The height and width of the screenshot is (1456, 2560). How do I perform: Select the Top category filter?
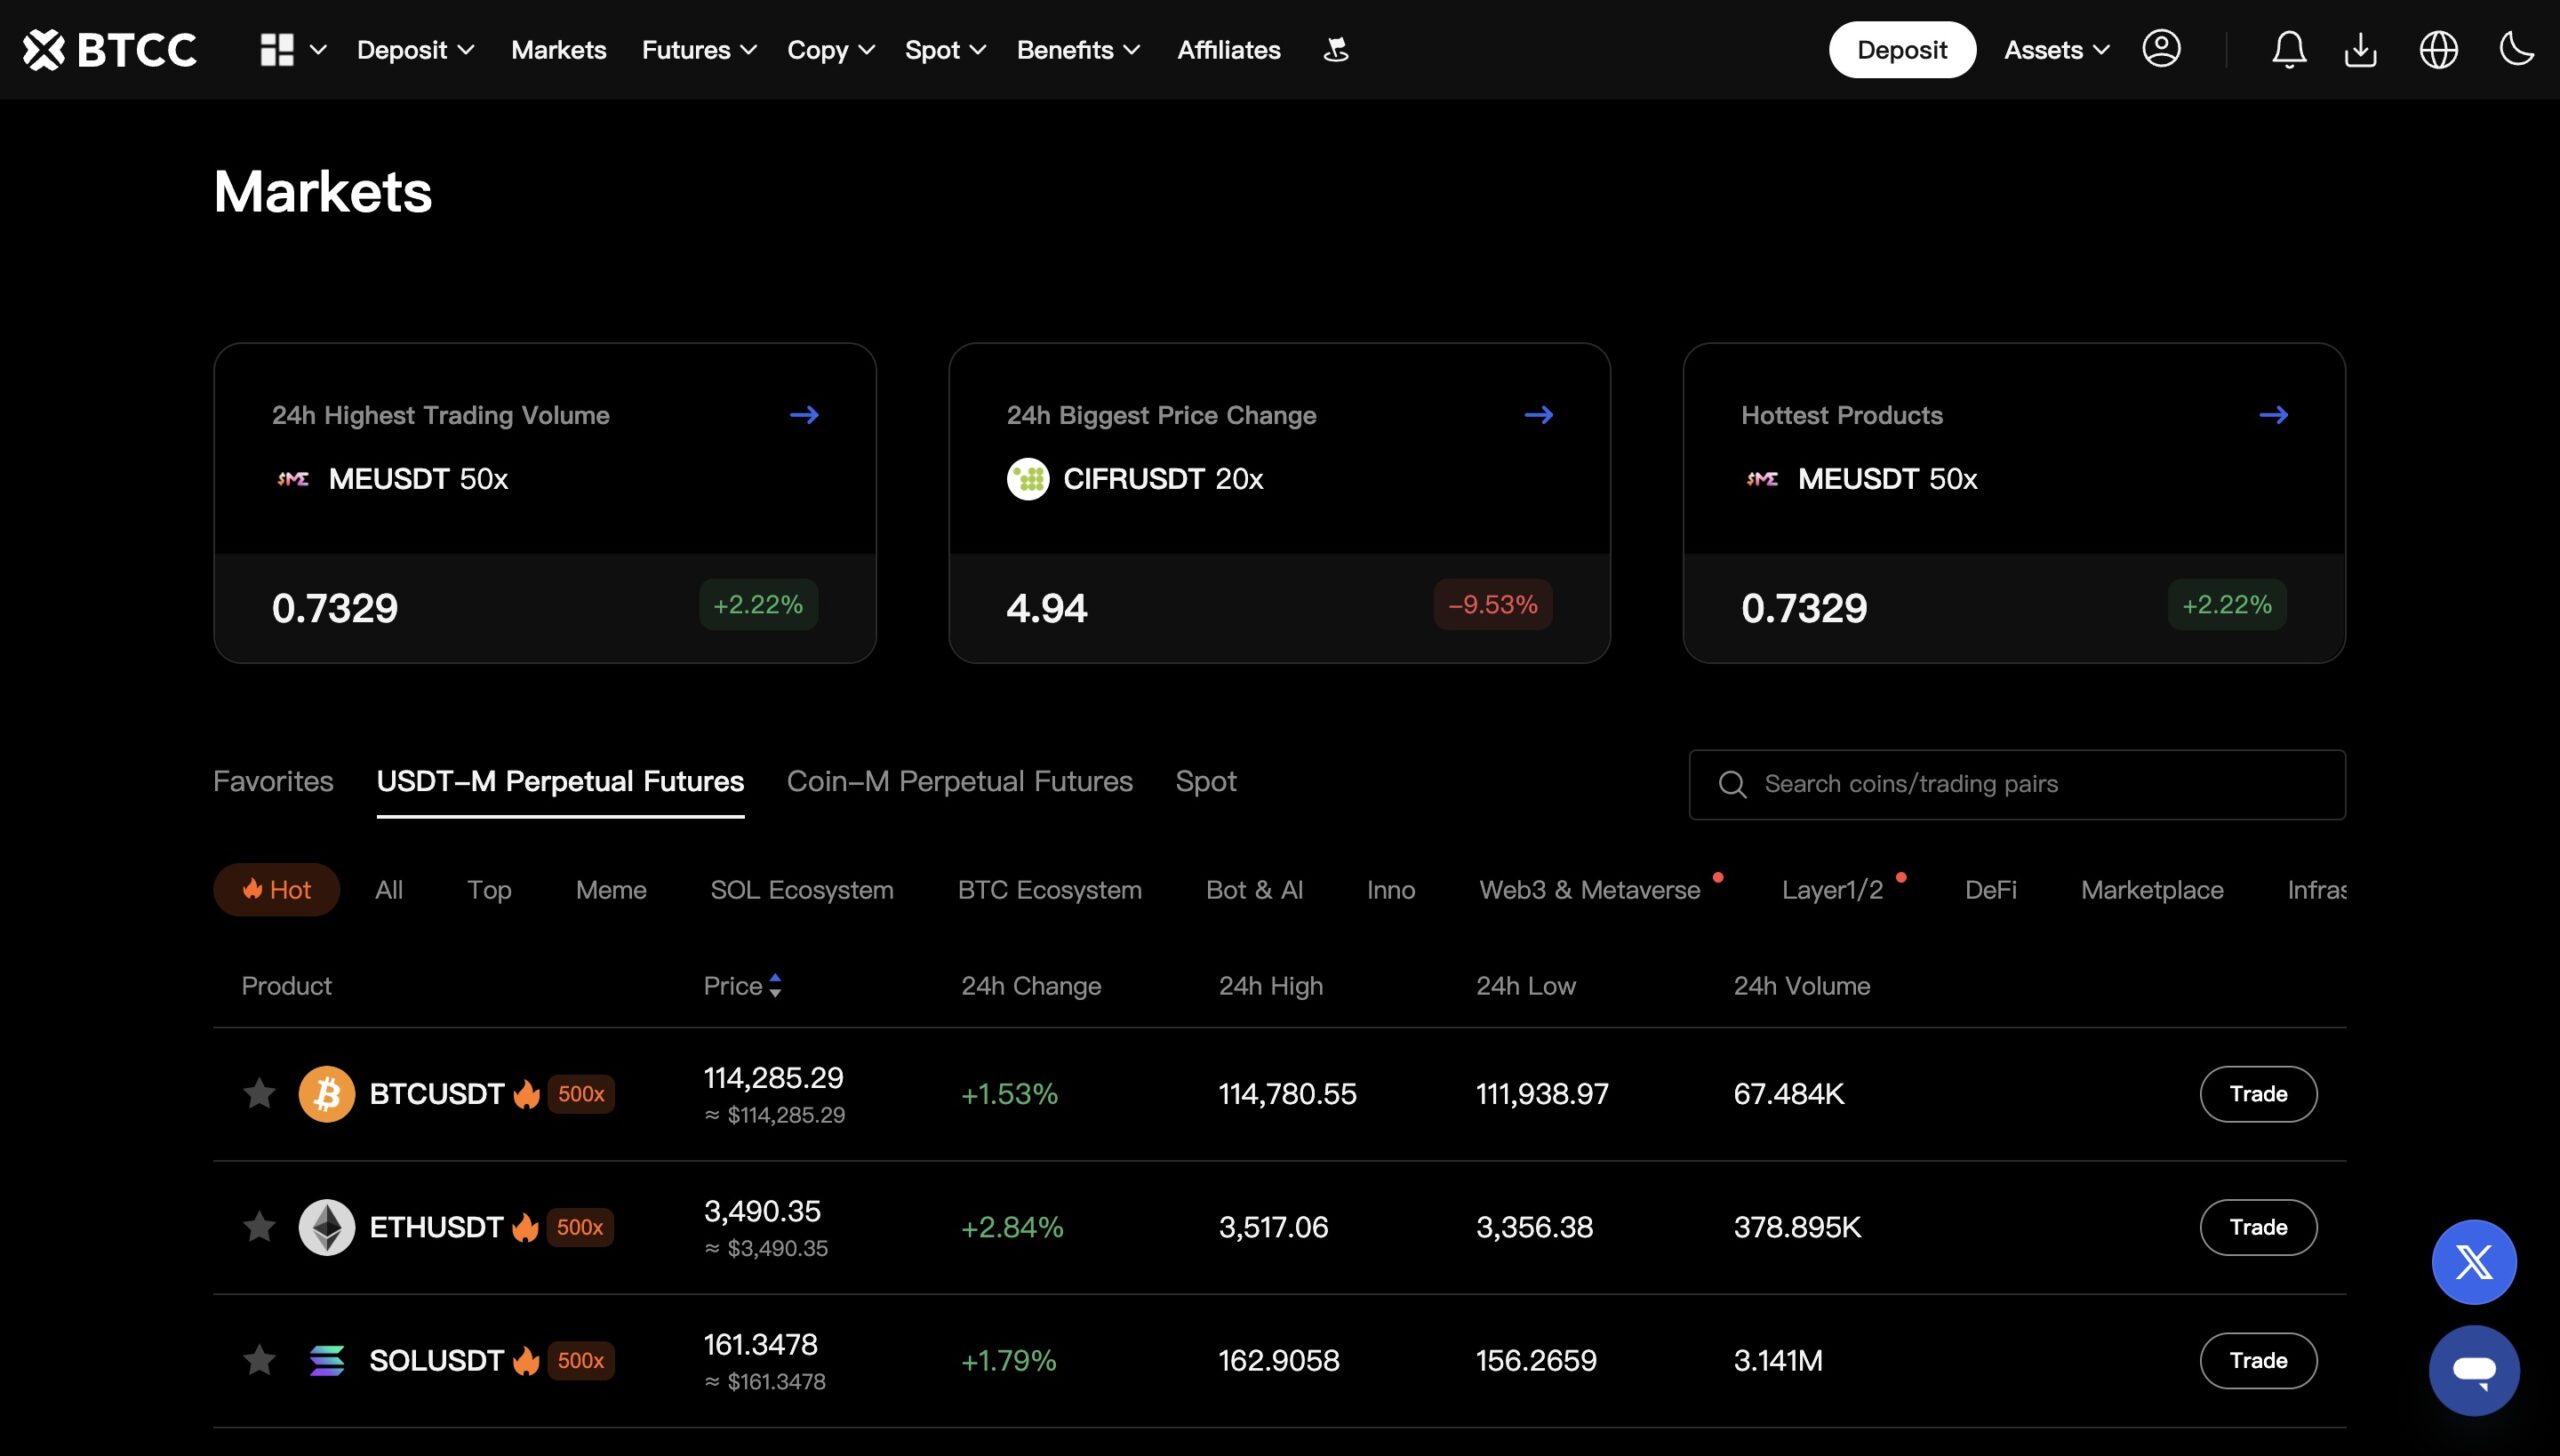point(489,890)
